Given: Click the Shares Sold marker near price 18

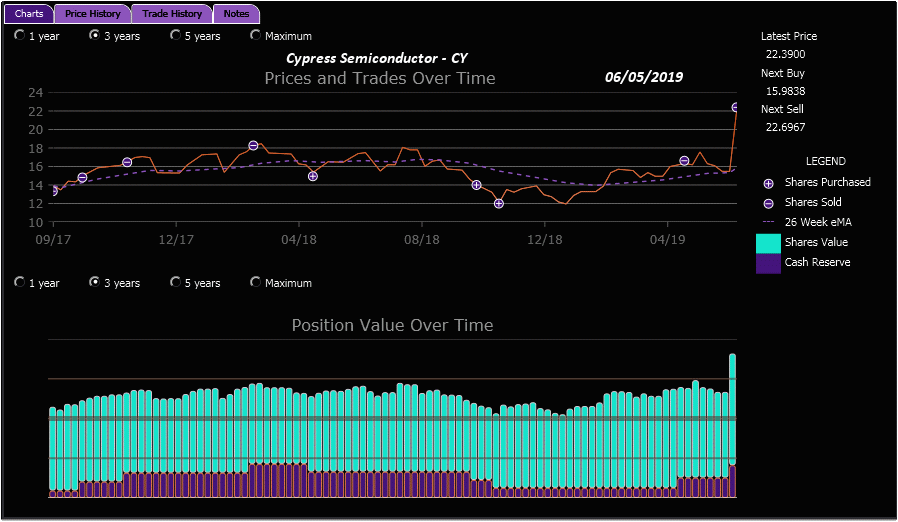Looking at the screenshot, I should [x=253, y=146].
